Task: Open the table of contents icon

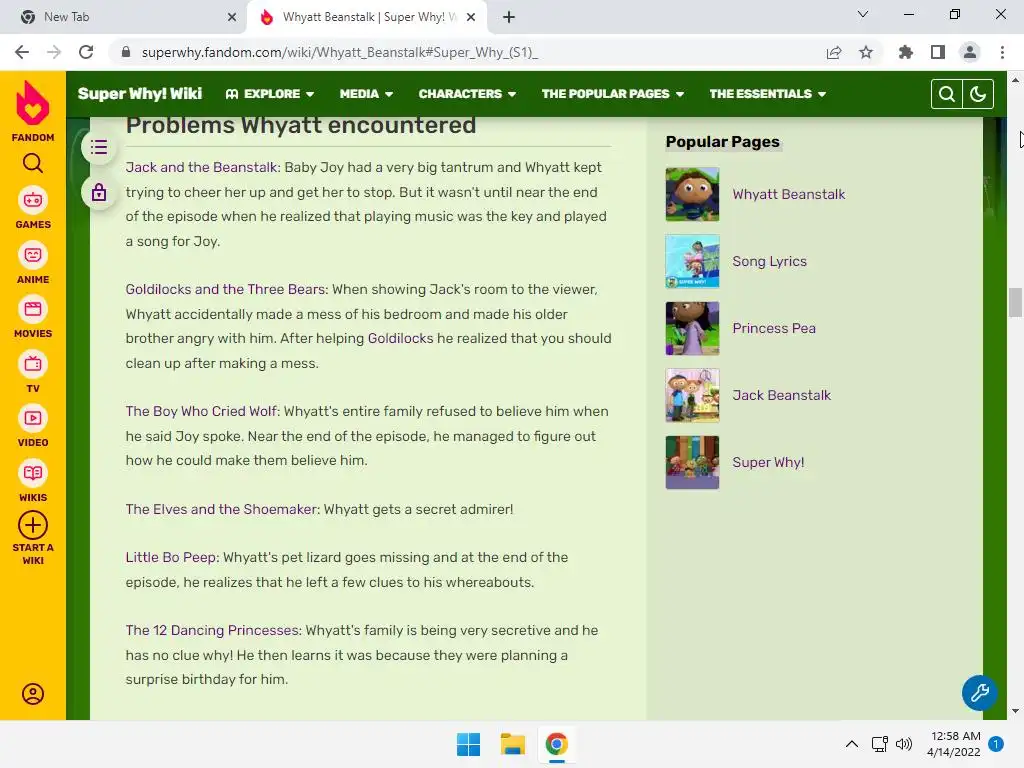Action: click(99, 147)
